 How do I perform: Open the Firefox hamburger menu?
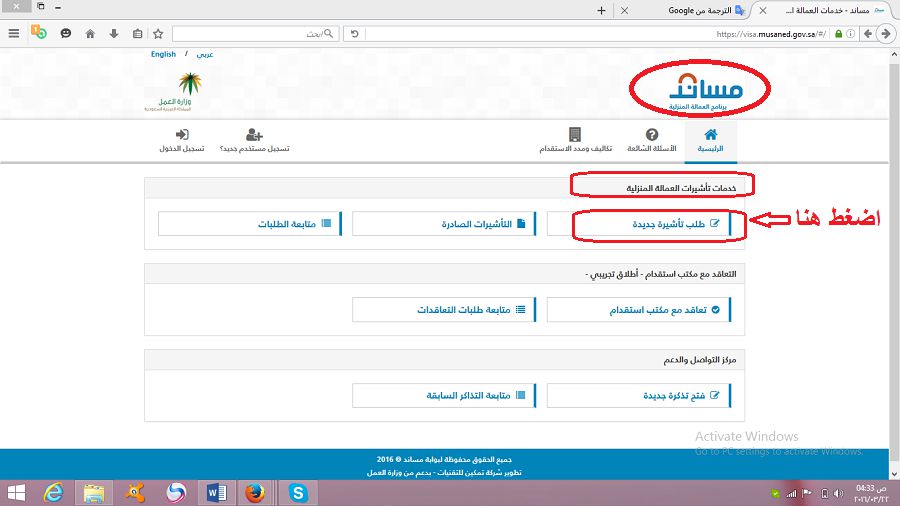pyautogui.click(x=14, y=34)
